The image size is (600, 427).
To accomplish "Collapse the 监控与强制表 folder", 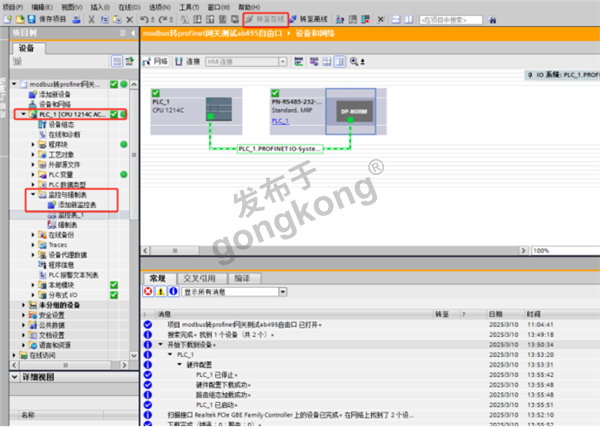I will click(x=33, y=194).
